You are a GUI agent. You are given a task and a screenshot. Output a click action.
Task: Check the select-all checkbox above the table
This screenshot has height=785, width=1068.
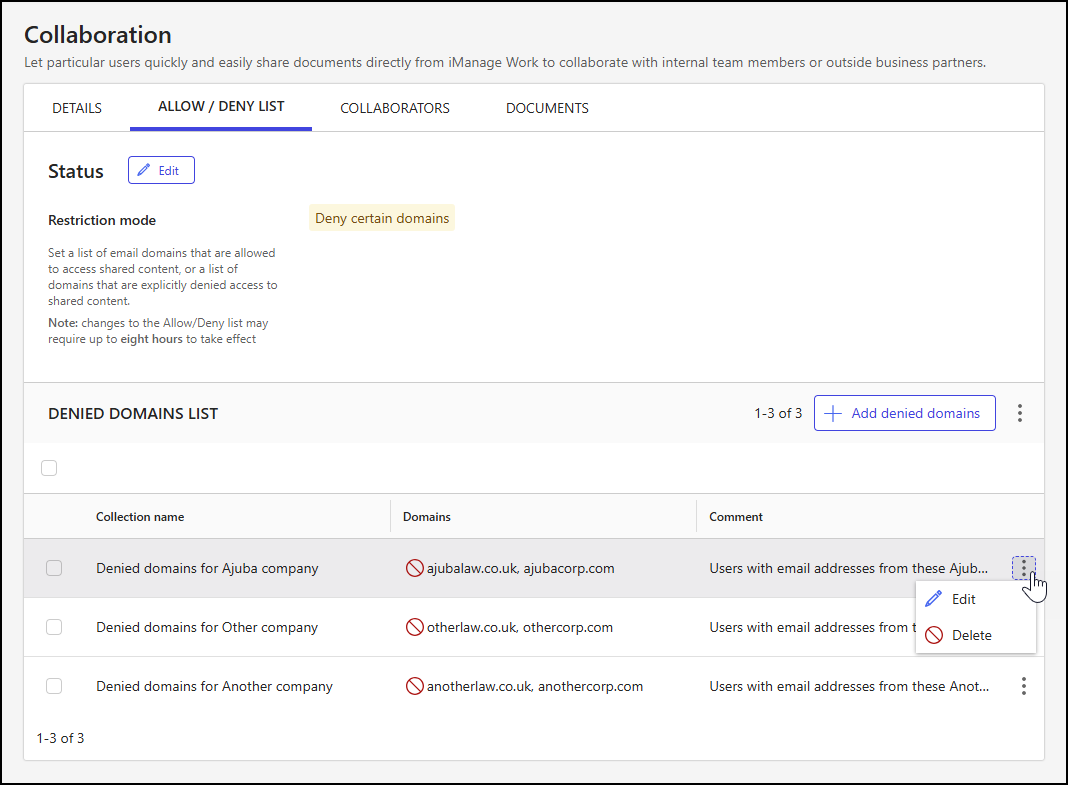click(x=49, y=467)
